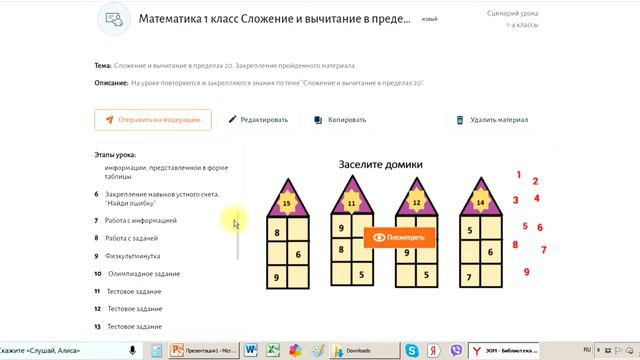Click the lesson title Математика 1 класс
The height and width of the screenshot is (360, 640).
click(274, 19)
